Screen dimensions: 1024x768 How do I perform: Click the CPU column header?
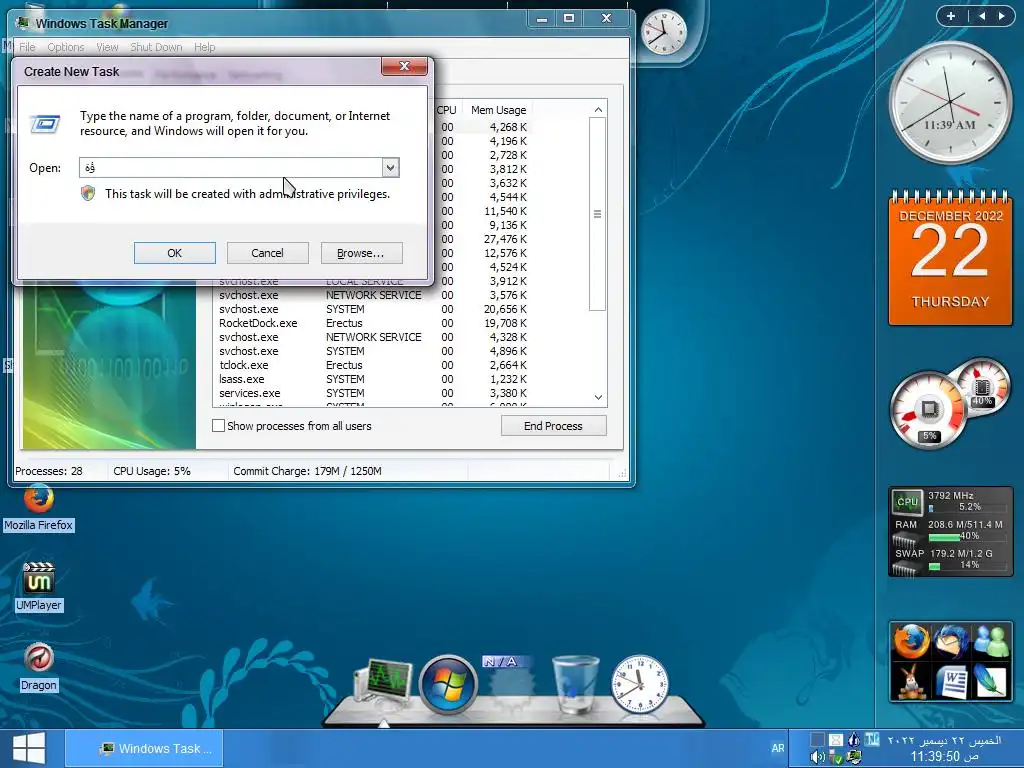tap(447, 110)
